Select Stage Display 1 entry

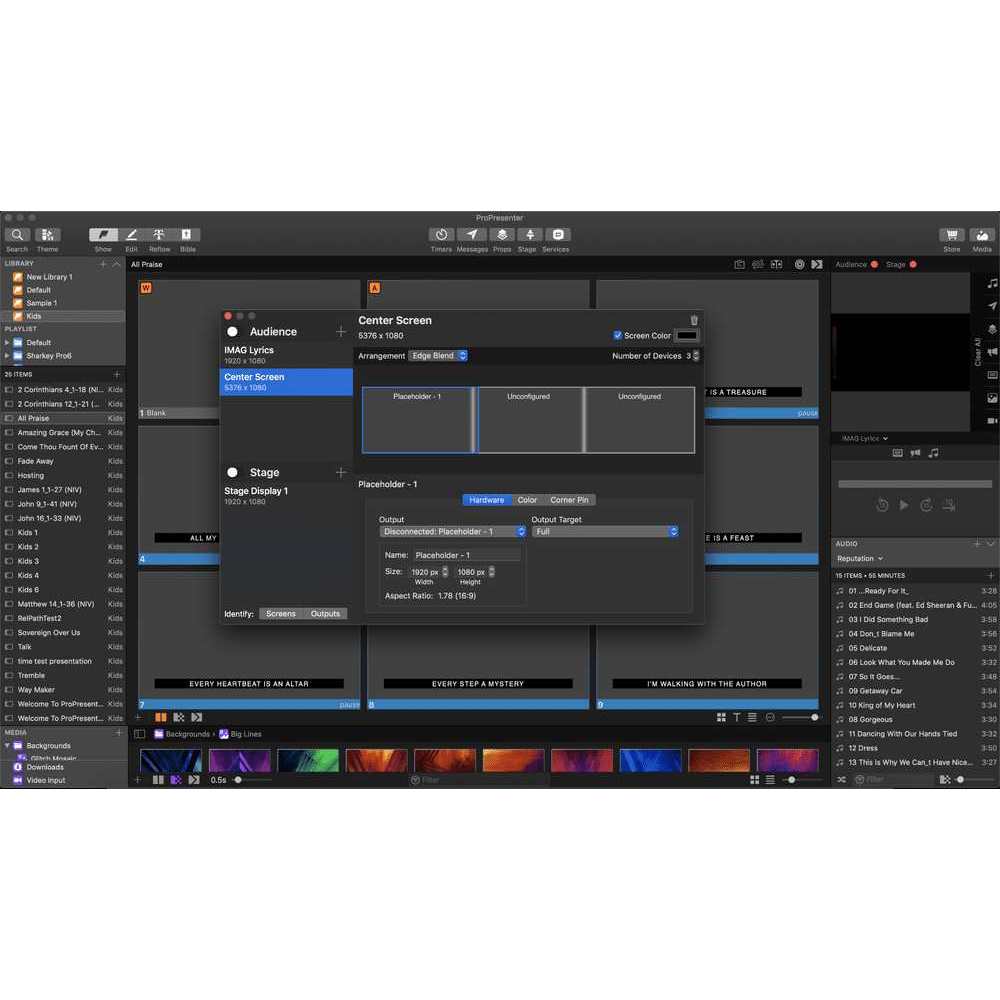click(x=286, y=496)
